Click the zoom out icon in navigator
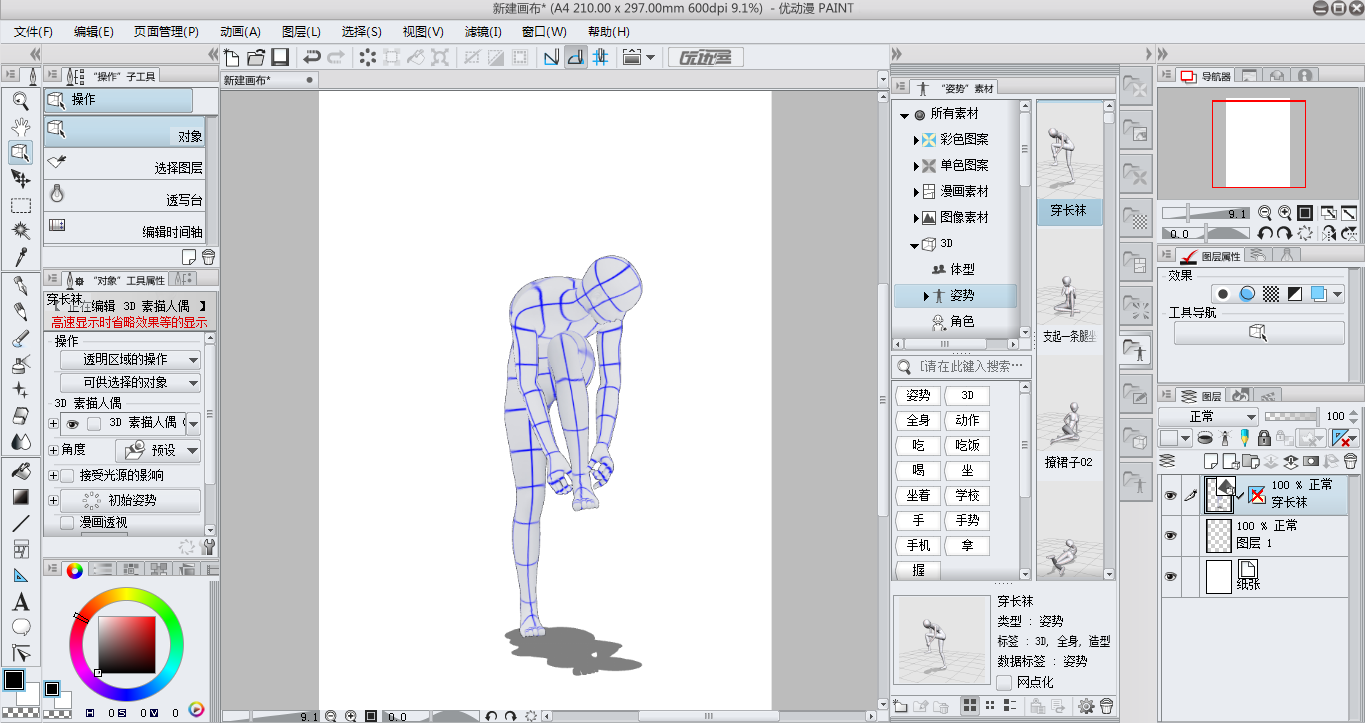1365x723 pixels. coord(1265,213)
